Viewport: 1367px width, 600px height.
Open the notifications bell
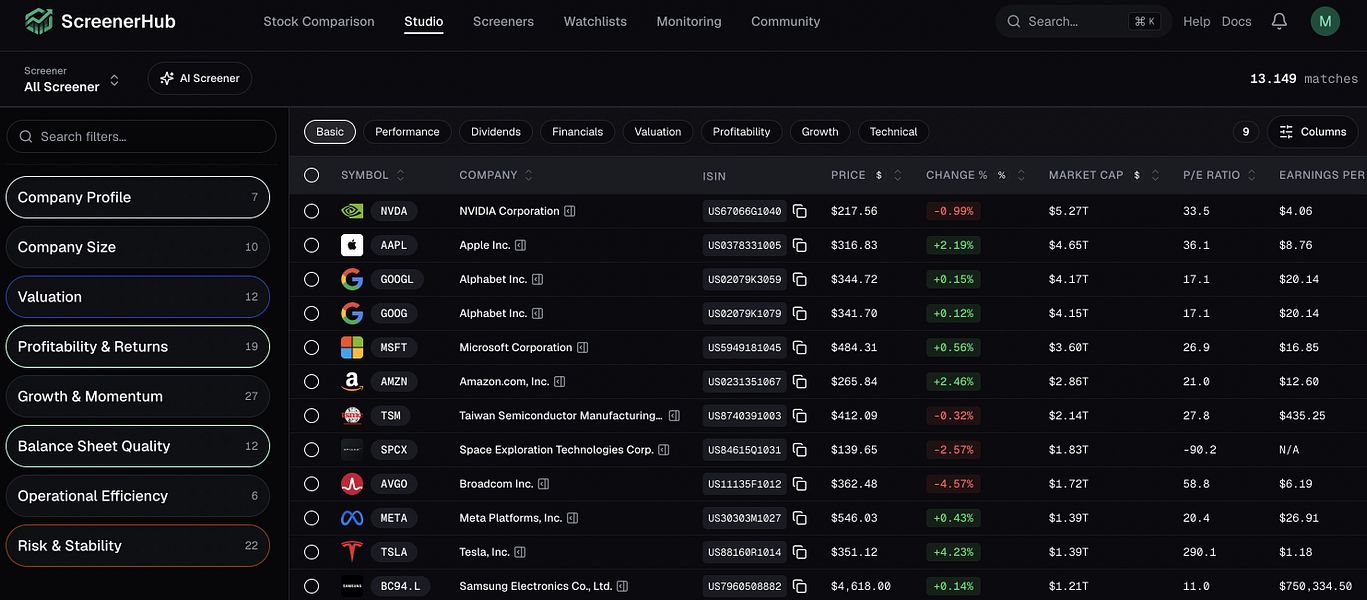[1279, 21]
